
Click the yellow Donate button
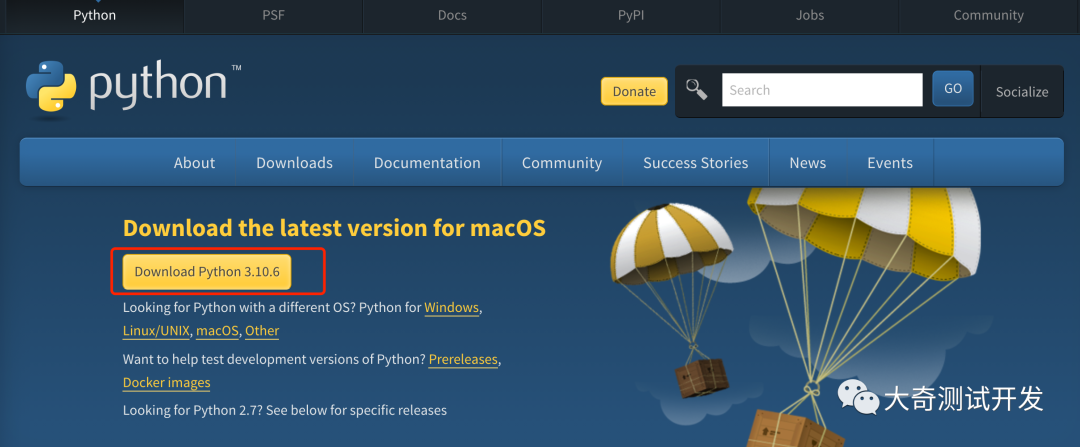634,91
